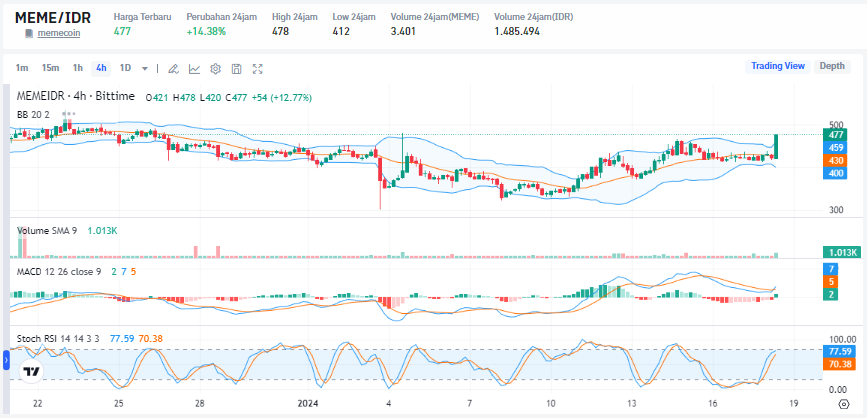Viewport: 867px width, 418px height.
Task: Expand the left side panel handle
Action: pos(6,361)
